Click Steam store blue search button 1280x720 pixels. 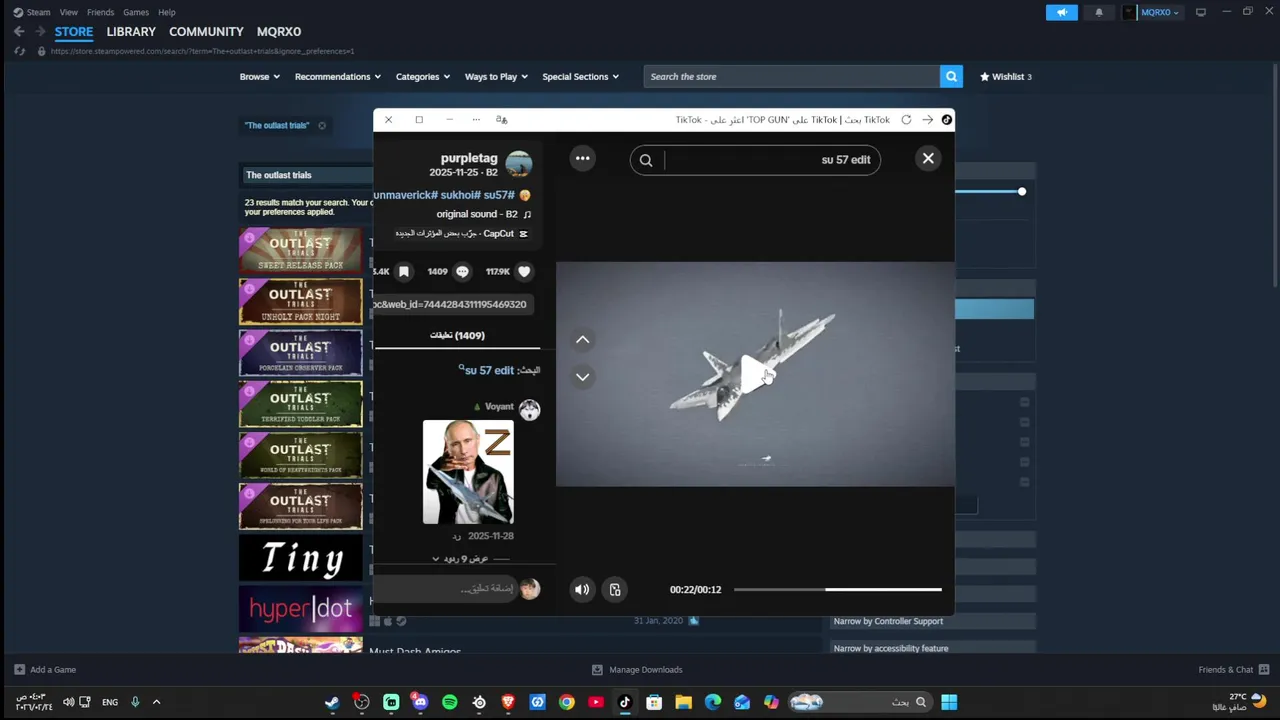pos(951,77)
